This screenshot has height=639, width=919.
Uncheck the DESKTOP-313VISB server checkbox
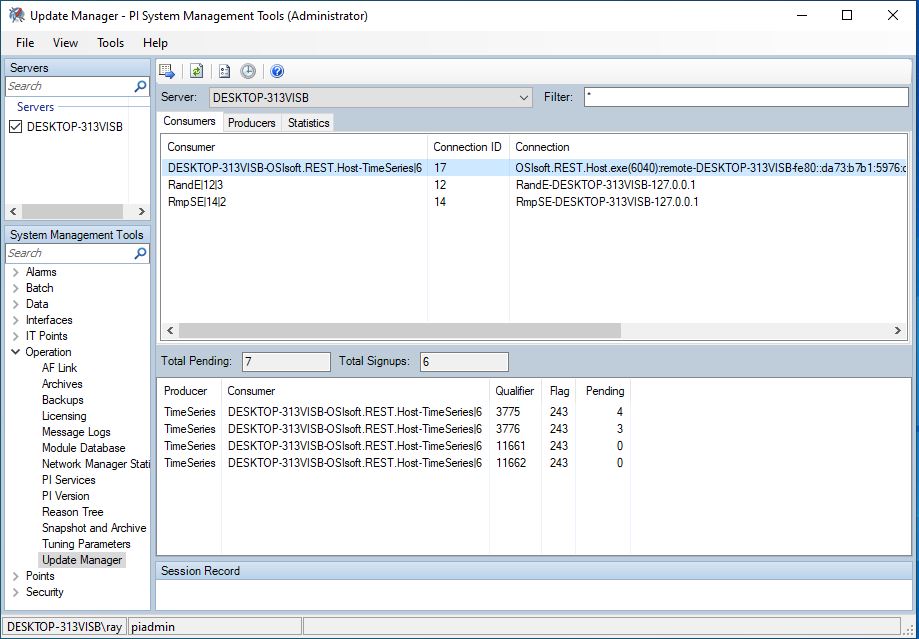tap(15, 127)
